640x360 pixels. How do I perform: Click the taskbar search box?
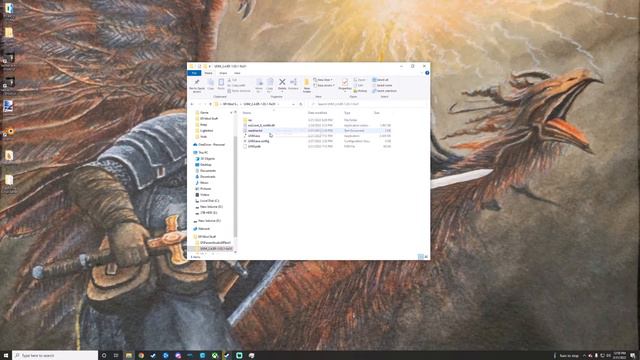pos(56,356)
